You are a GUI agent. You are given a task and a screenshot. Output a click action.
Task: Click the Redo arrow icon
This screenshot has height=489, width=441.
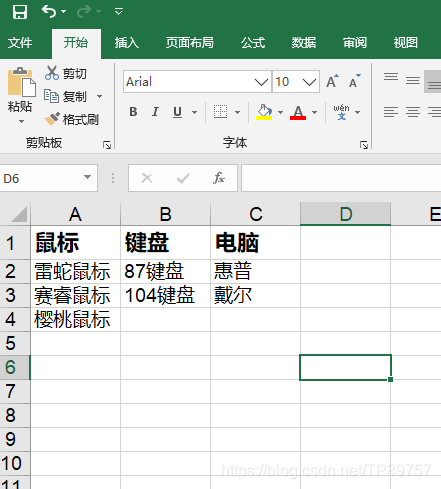tap(84, 12)
